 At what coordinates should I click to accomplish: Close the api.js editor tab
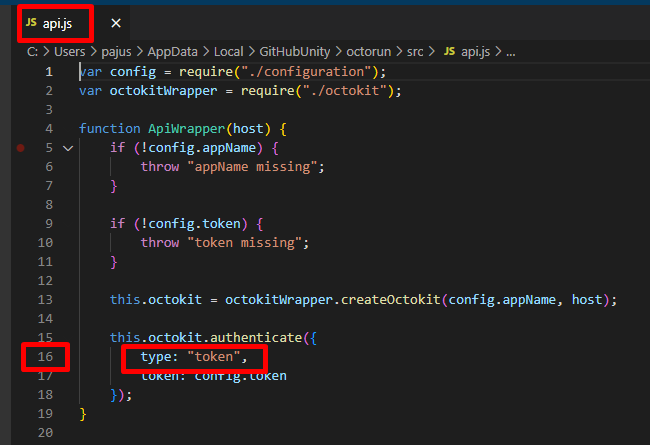[116, 22]
